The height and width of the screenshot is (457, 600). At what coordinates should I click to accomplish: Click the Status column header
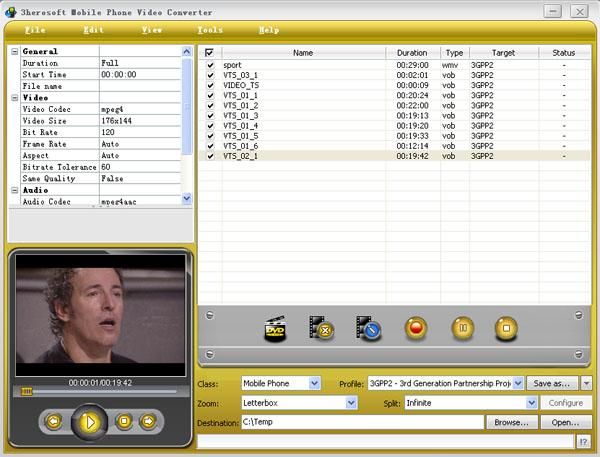tap(564, 52)
